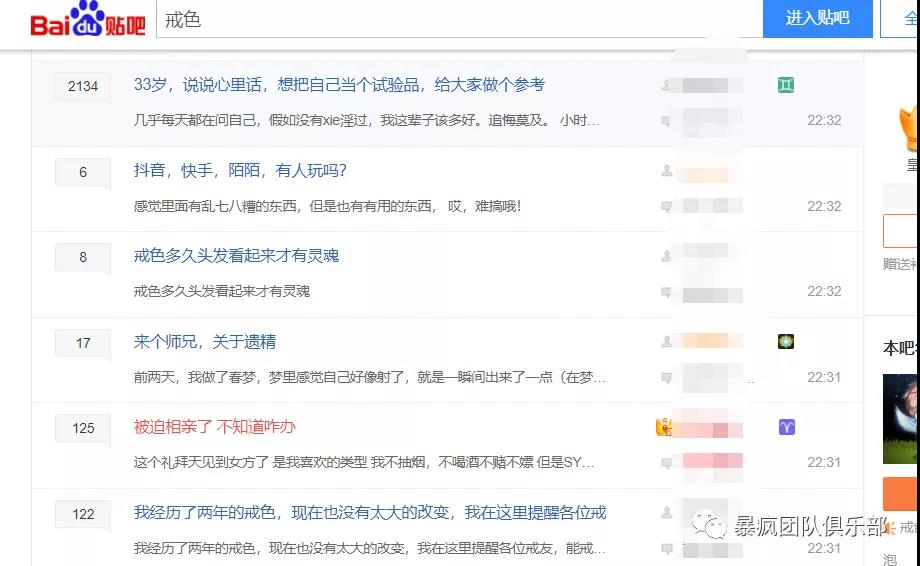Click time 22:31 in 被迫相亲了 row
The image size is (920, 566).
point(824,462)
